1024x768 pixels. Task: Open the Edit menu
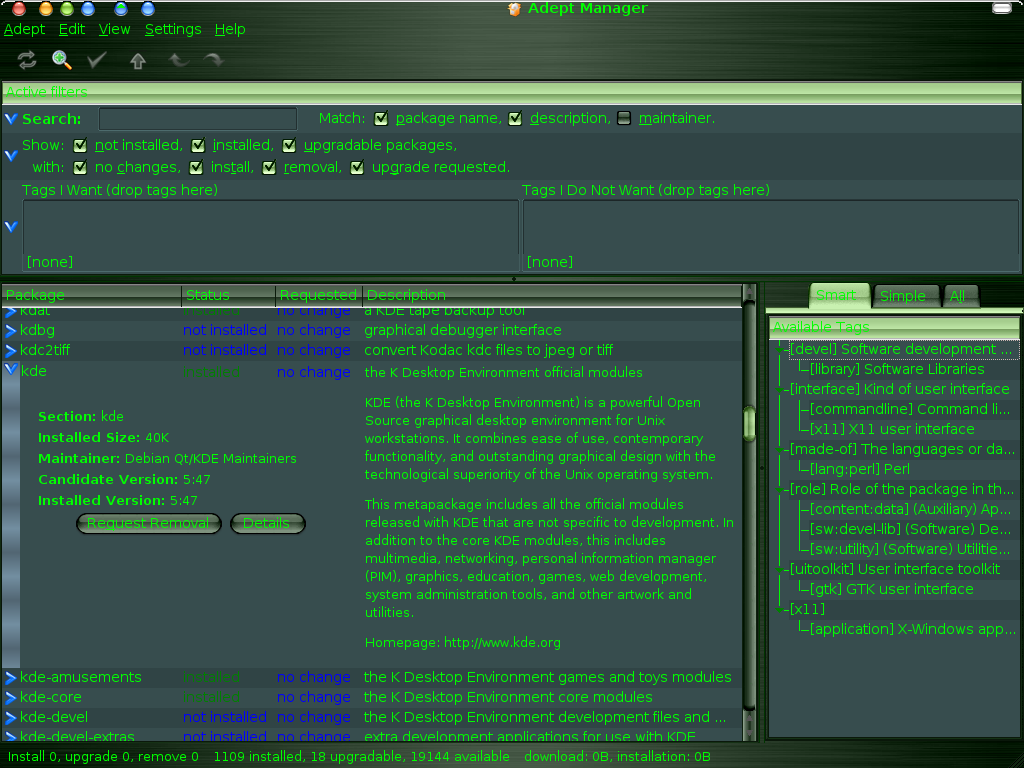point(72,29)
